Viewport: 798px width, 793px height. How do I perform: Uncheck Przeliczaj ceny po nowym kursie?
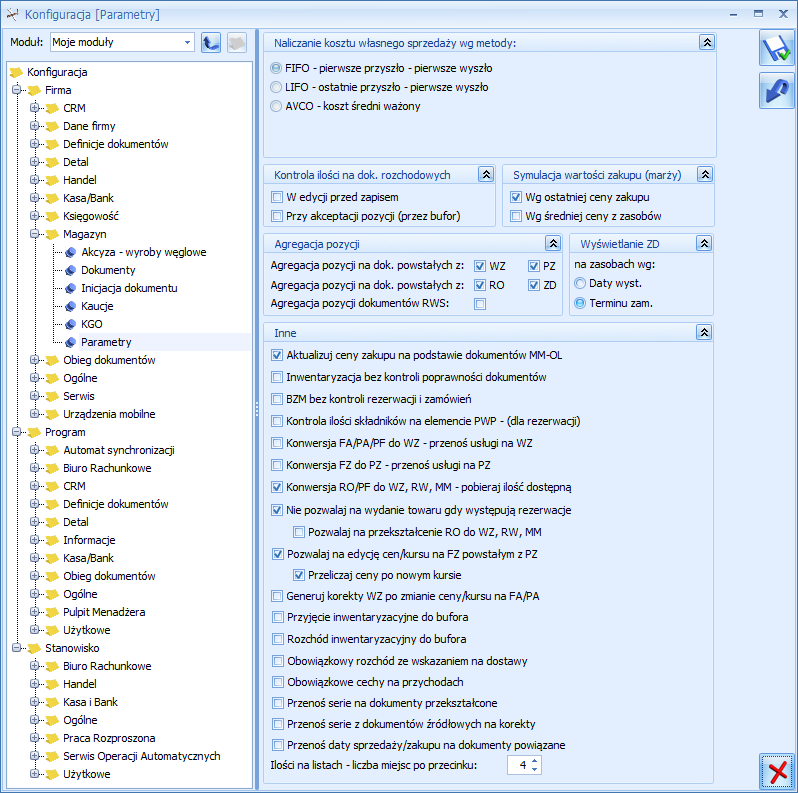[x=299, y=575]
